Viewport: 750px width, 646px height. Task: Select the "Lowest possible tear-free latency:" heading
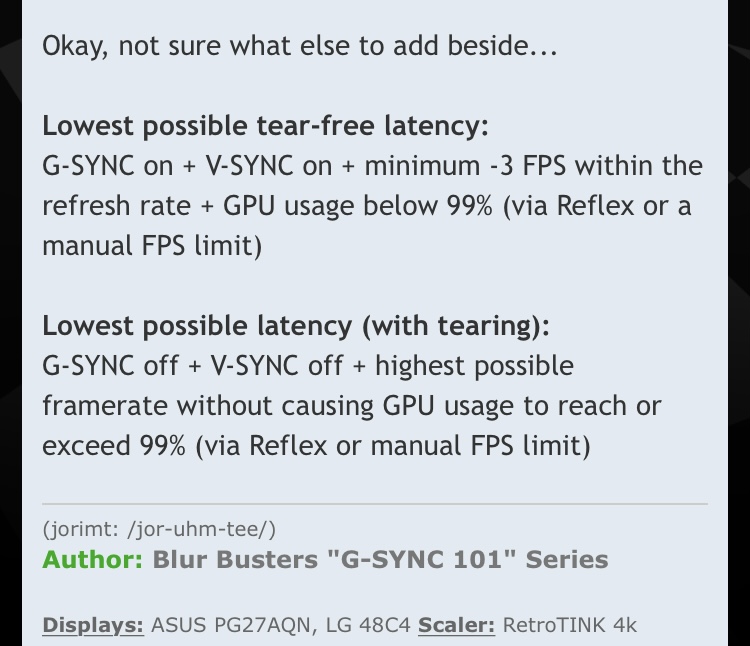pyautogui.click(x=265, y=127)
